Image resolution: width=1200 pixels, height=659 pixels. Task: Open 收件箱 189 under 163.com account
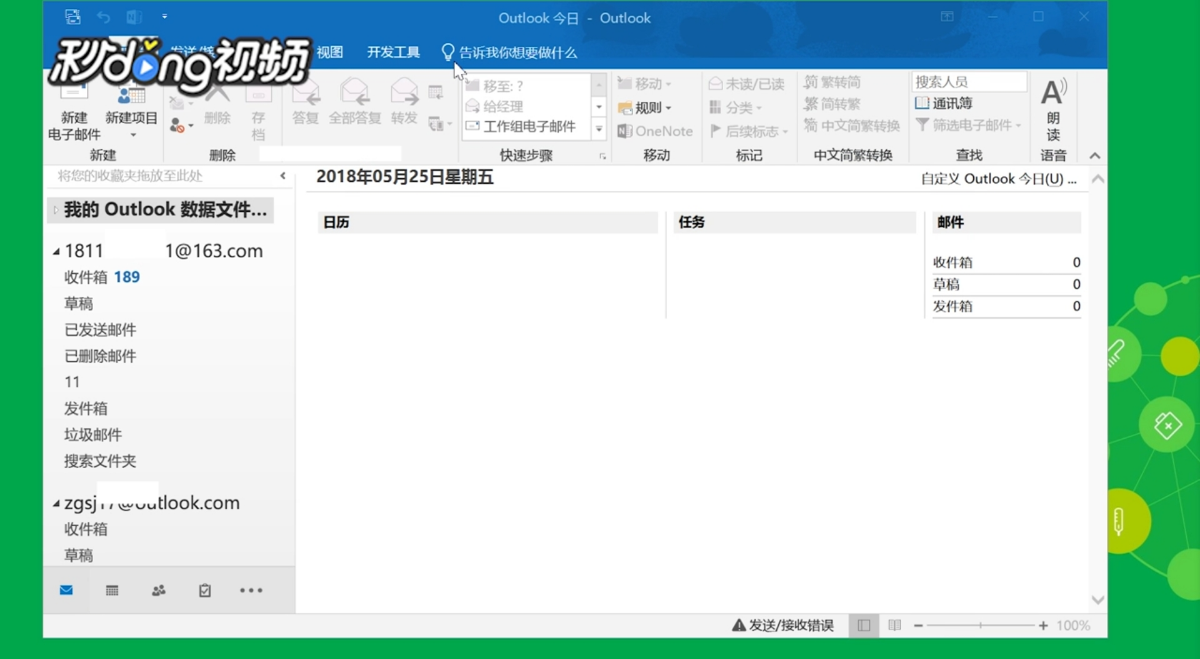click(102, 277)
